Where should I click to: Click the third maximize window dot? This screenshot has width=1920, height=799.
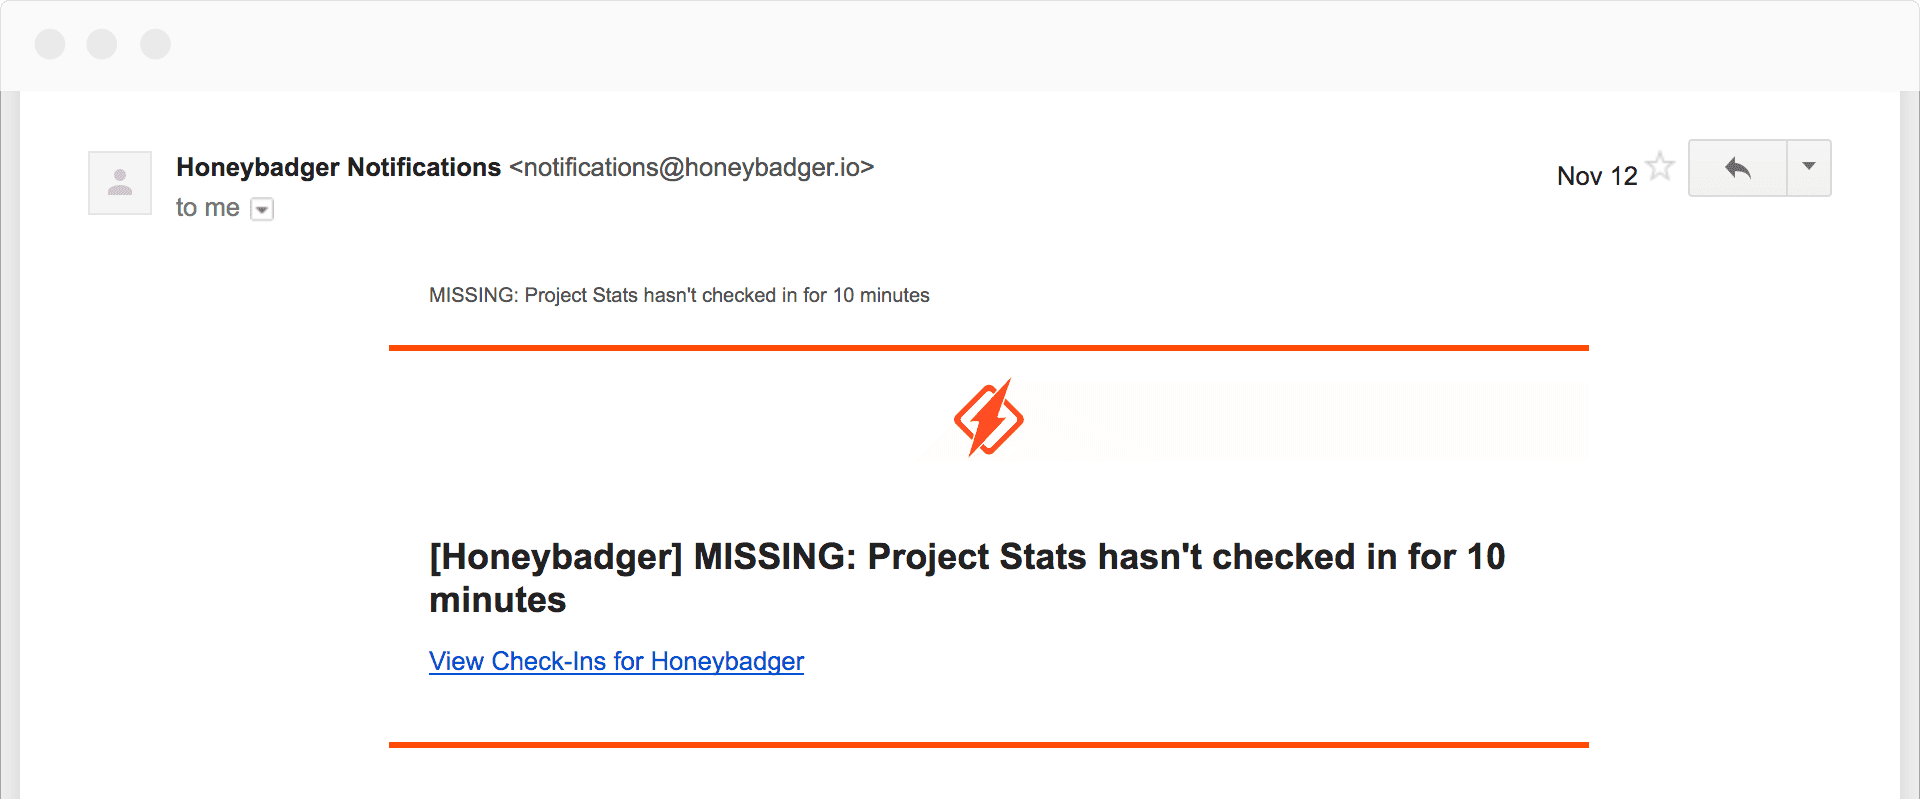pyautogui.click(x=155, y=44)
